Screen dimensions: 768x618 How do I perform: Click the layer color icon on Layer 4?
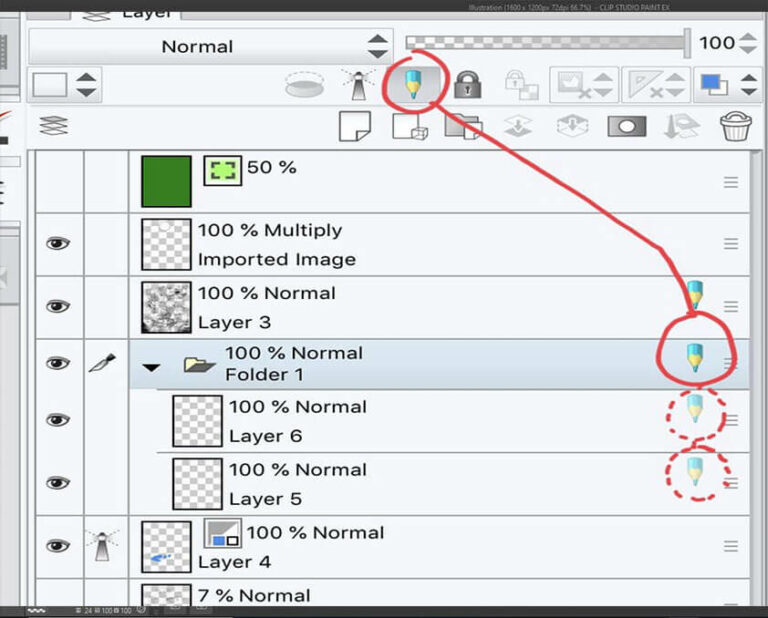tap(223, 533)
